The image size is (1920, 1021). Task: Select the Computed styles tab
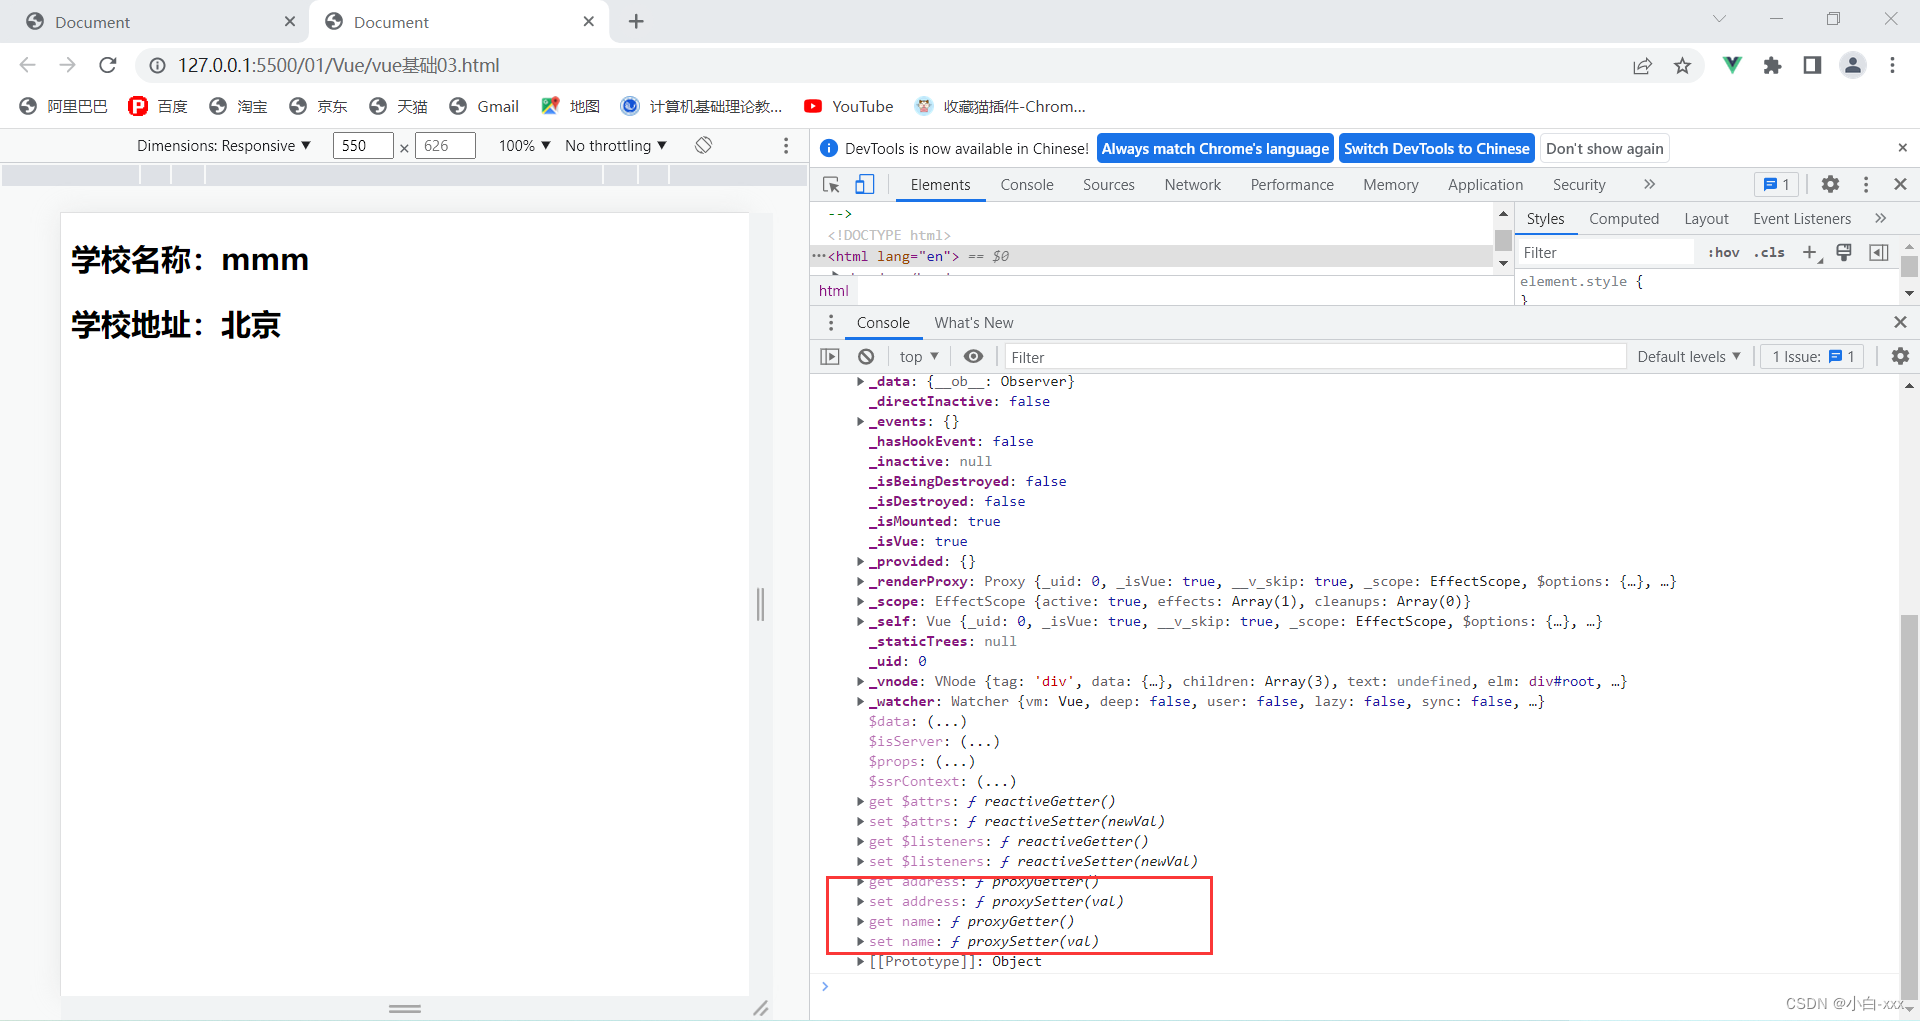click(x=1624, y=219)
